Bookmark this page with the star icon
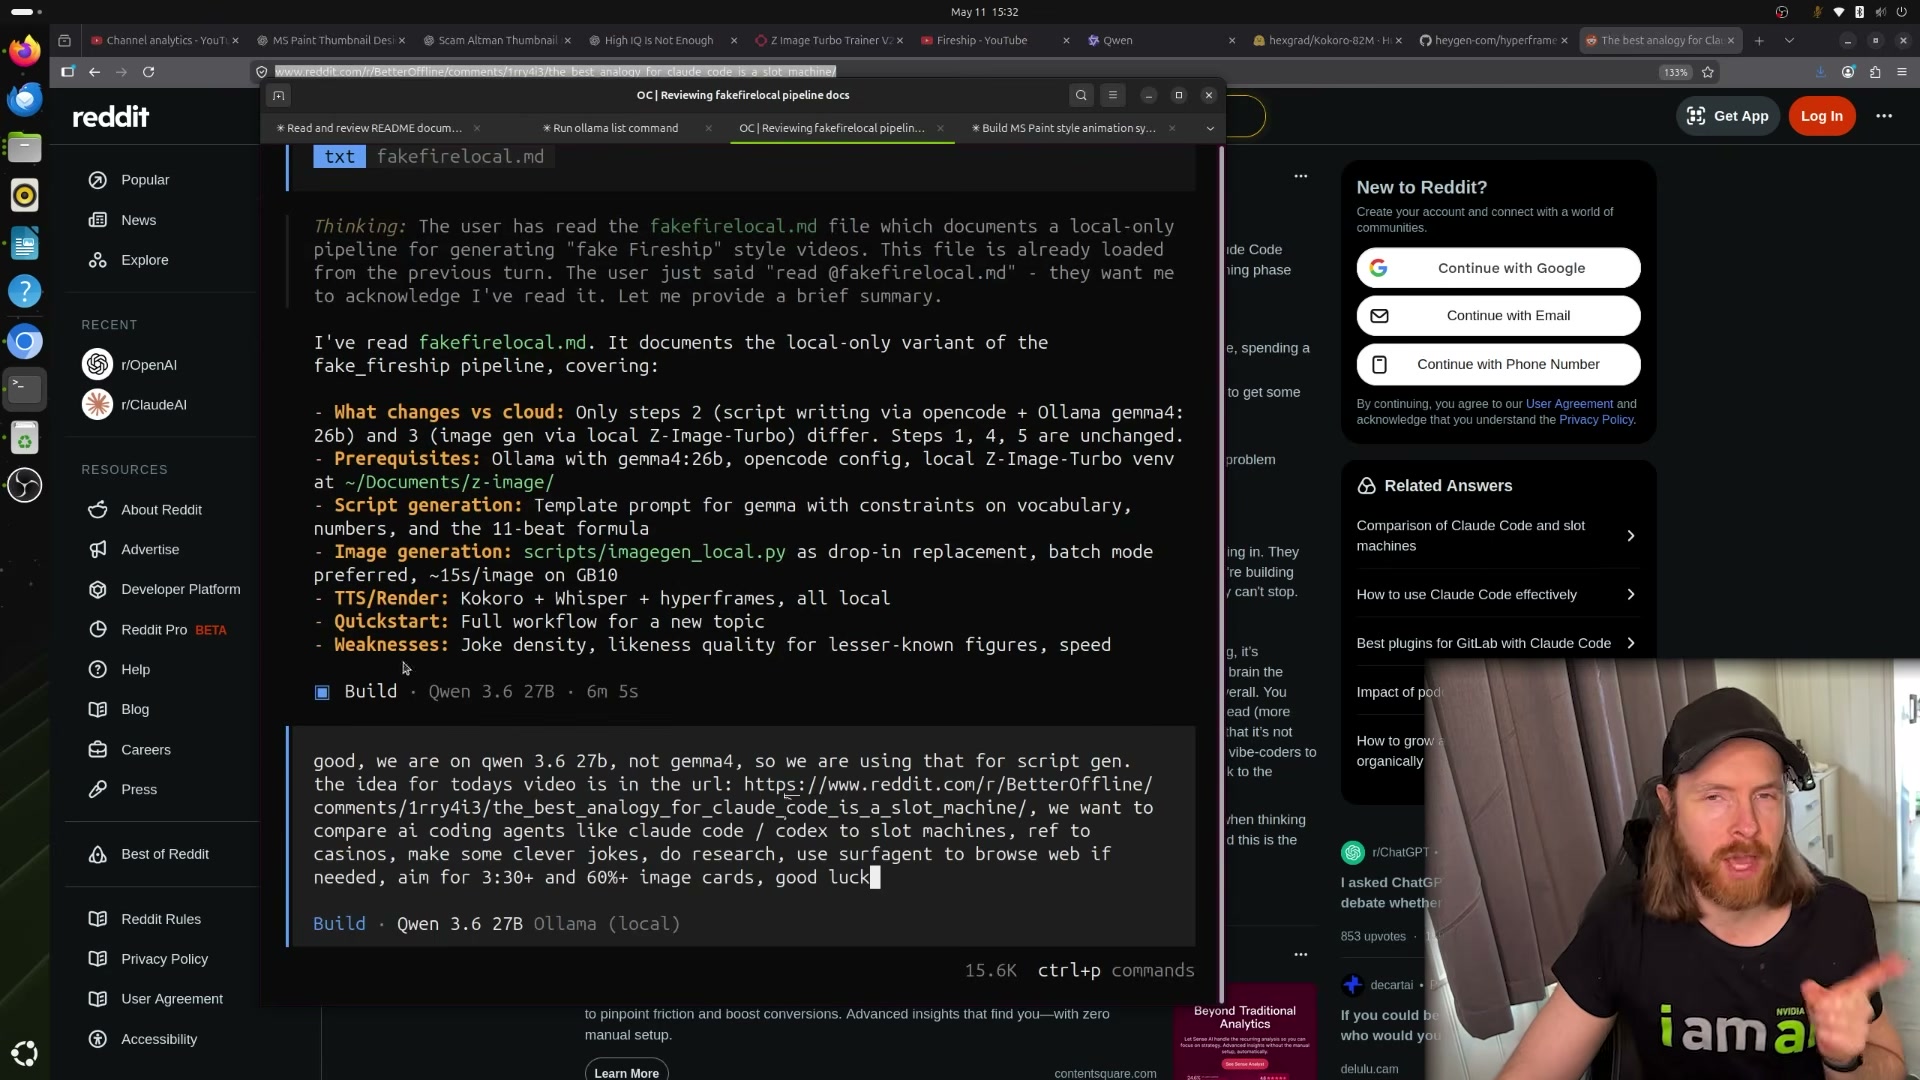The height and width of the screenshot is (1080, 1920). (1708, 72)
